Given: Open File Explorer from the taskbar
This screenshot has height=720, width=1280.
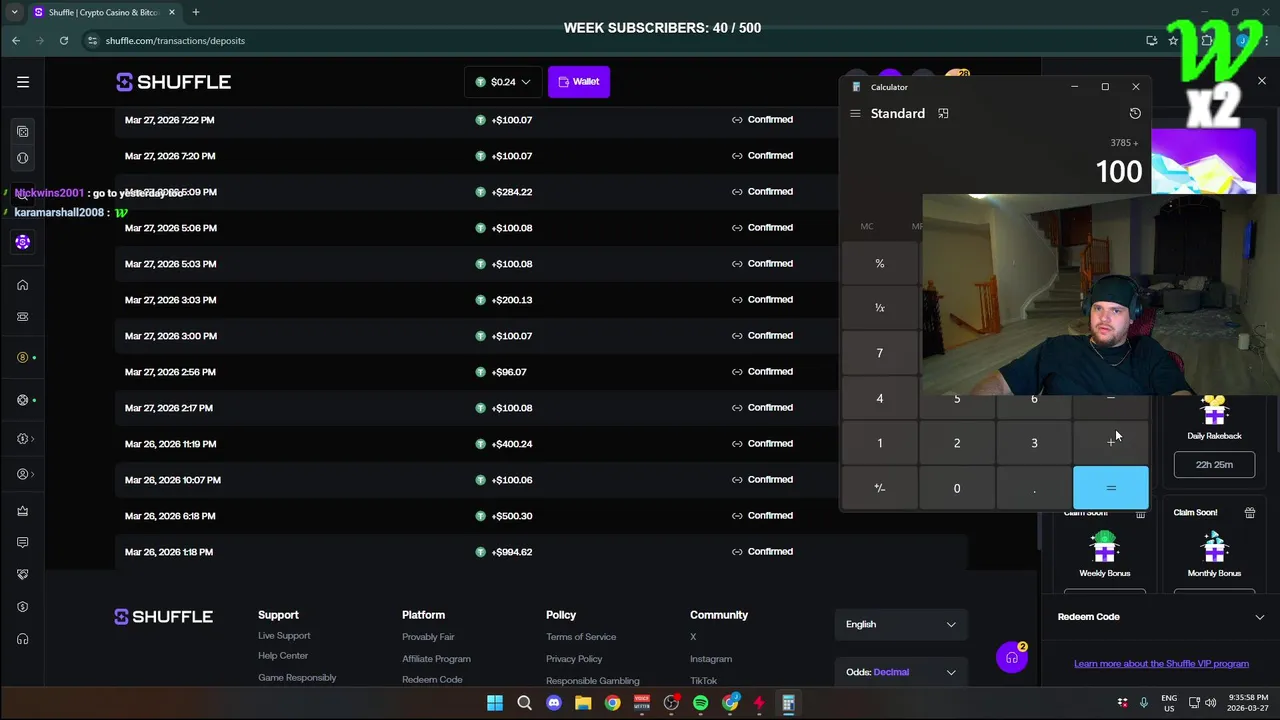Looking at the screenshot, I should pos(583,703).
